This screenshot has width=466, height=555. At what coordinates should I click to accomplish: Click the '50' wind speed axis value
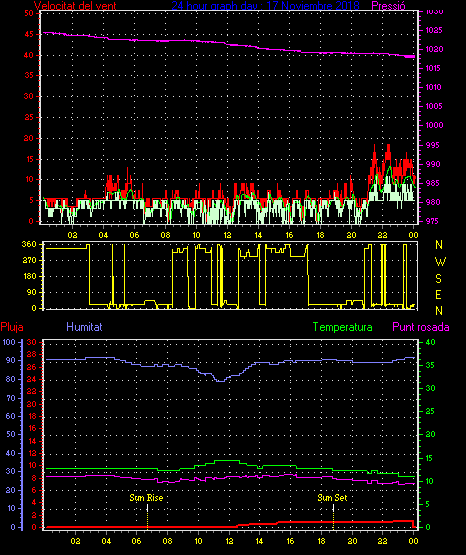coord(29,13)
